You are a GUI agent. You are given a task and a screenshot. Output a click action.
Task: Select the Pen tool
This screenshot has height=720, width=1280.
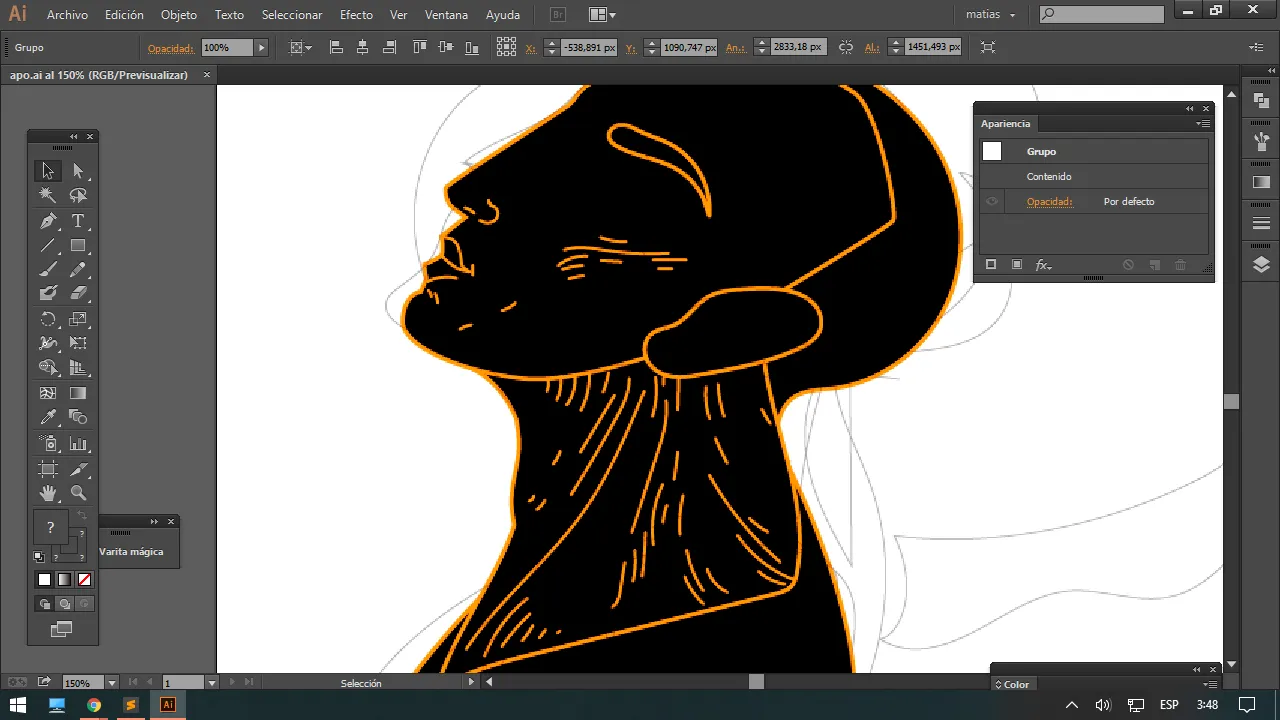pos(48,221)
